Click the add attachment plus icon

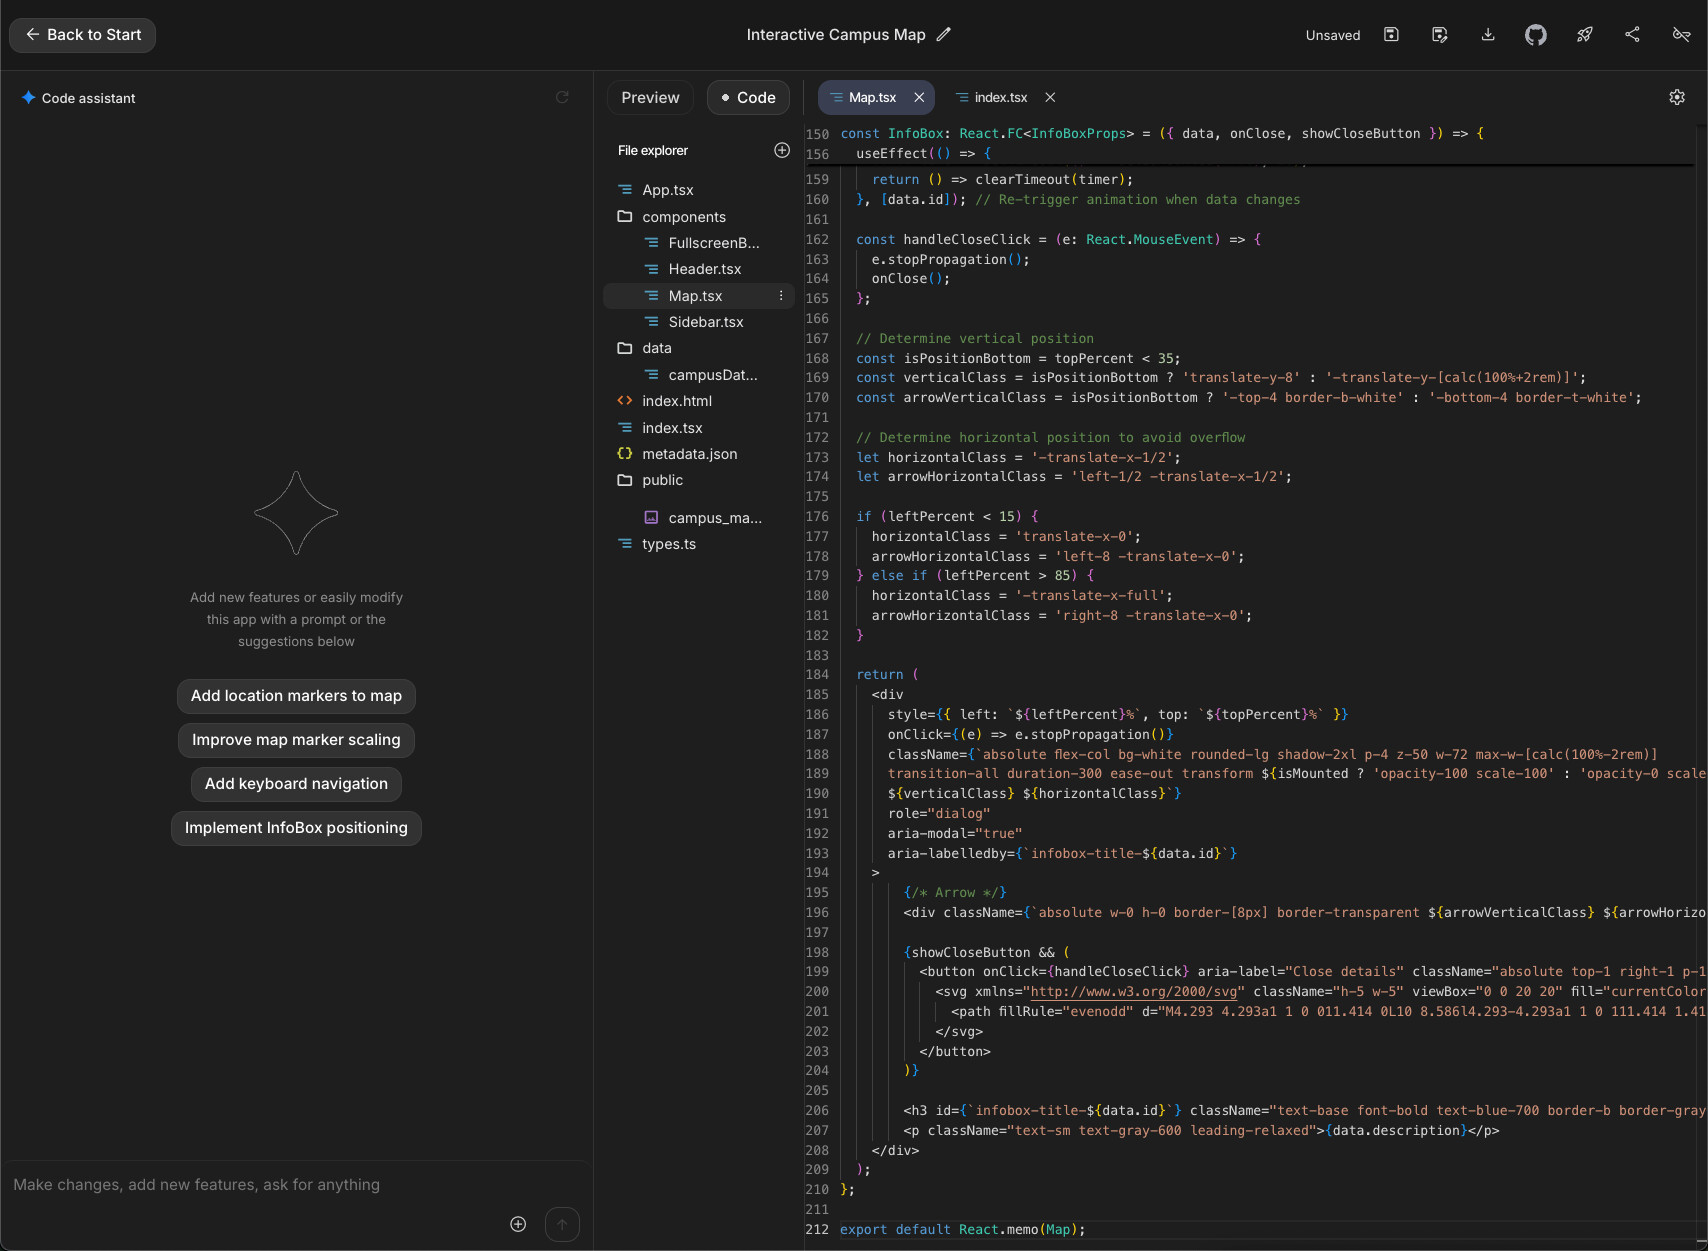[x=518, y=1224]
